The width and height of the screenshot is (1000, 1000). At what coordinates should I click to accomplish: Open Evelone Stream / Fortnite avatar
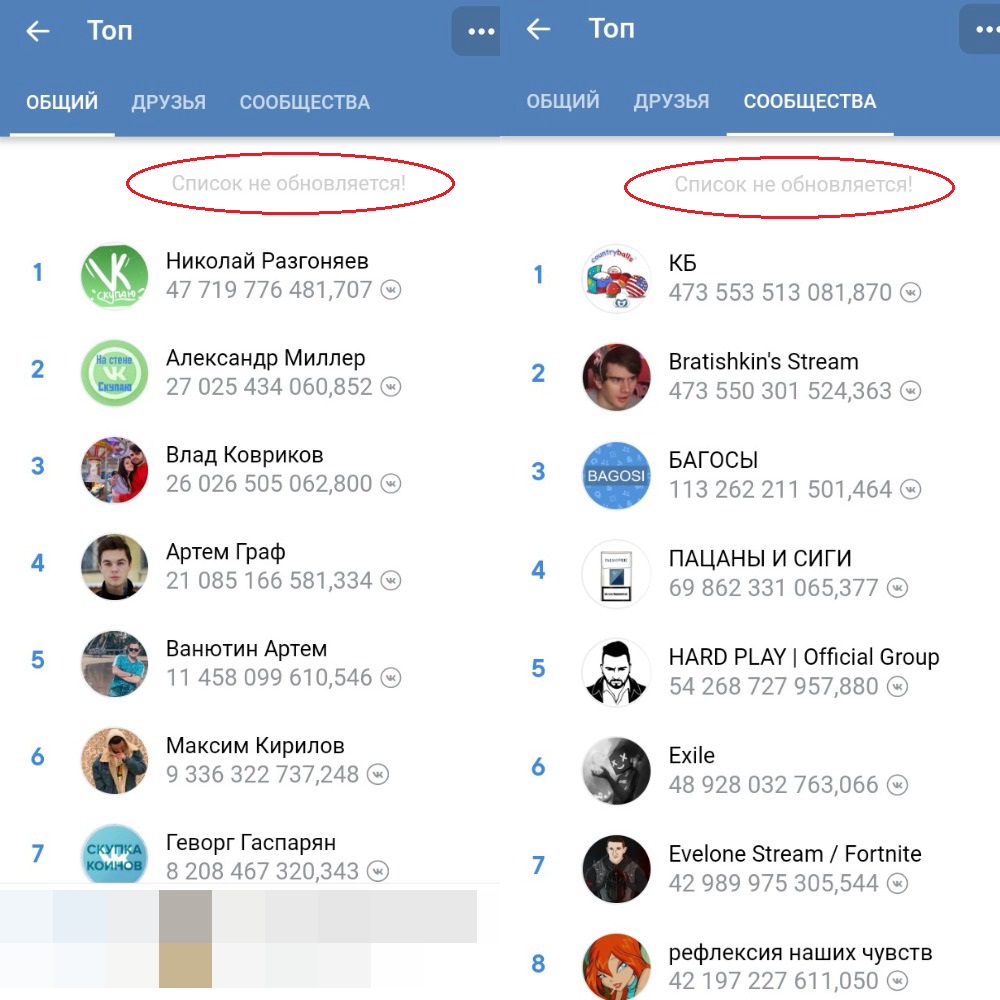616,869
